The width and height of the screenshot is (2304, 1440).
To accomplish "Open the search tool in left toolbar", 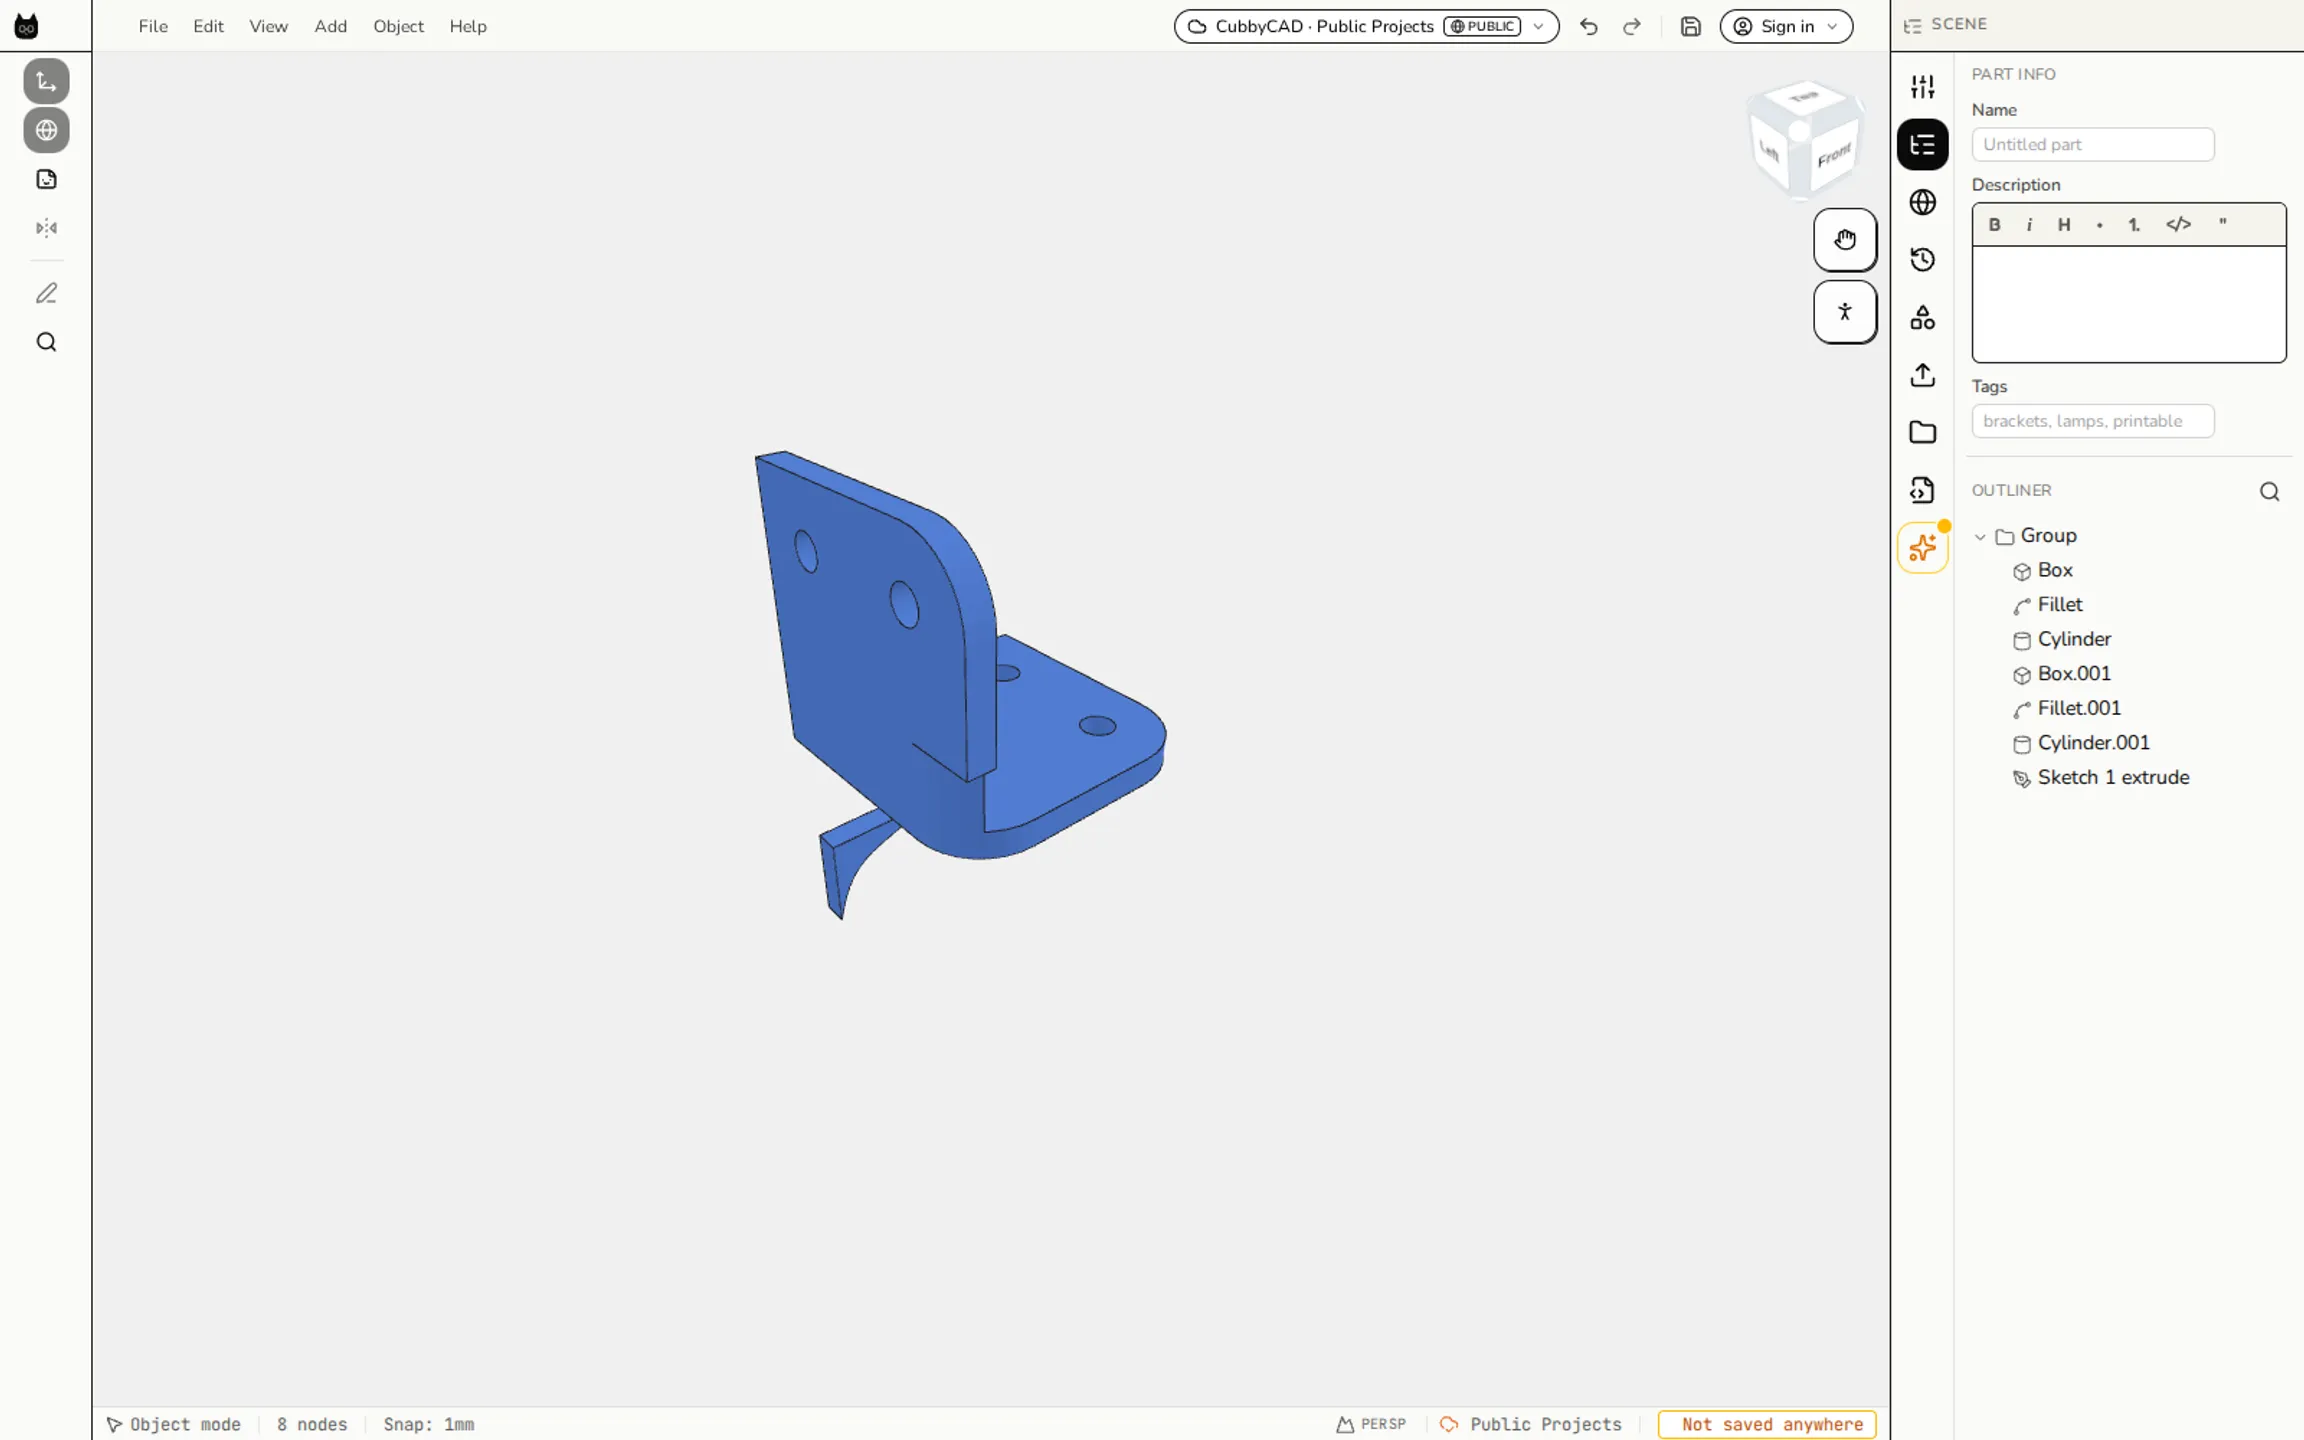I will (x=46, y=343).
